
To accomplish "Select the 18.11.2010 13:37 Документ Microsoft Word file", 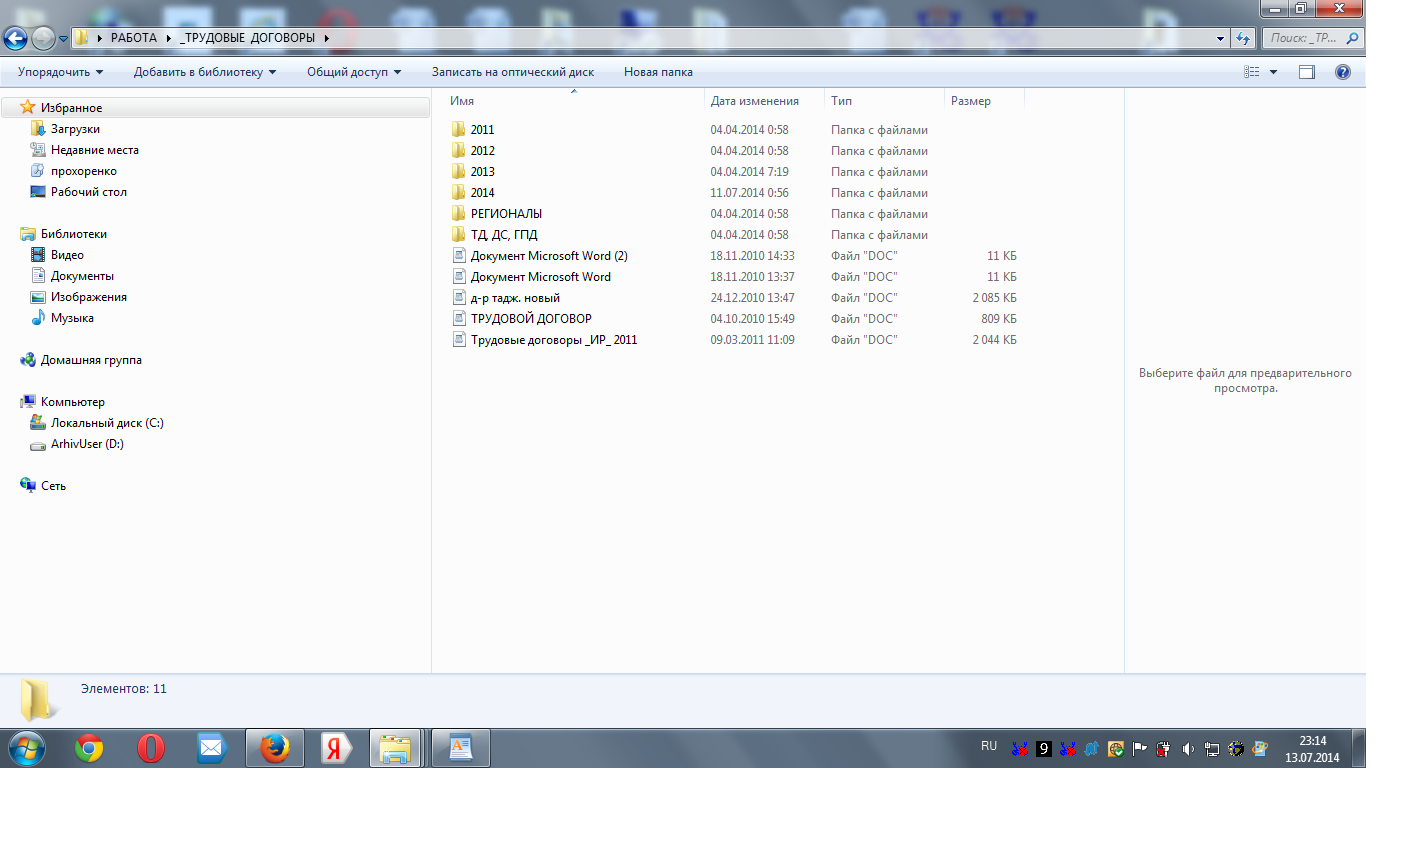I will [x=541, y=277].
